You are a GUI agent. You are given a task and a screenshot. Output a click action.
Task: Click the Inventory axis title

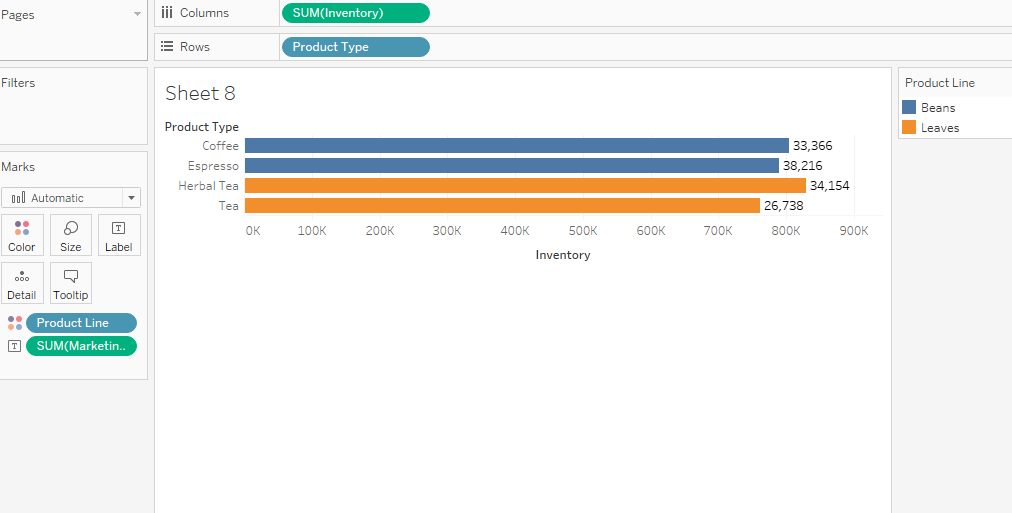[563, 255]
